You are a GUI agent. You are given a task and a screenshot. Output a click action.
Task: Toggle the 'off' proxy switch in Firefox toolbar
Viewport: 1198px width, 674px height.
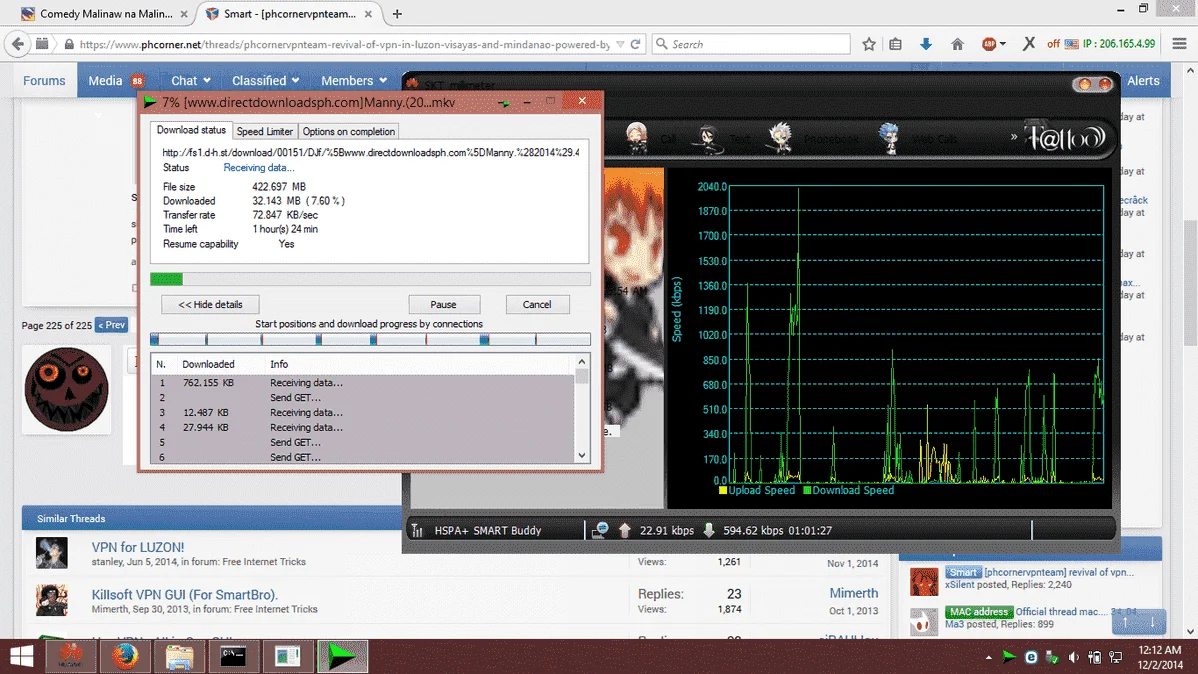1053,44
